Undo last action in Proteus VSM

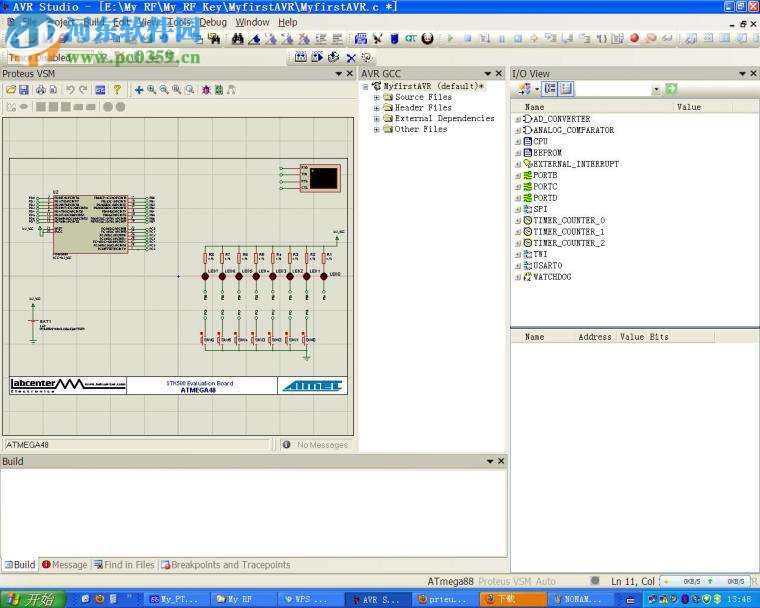(70, 90)
